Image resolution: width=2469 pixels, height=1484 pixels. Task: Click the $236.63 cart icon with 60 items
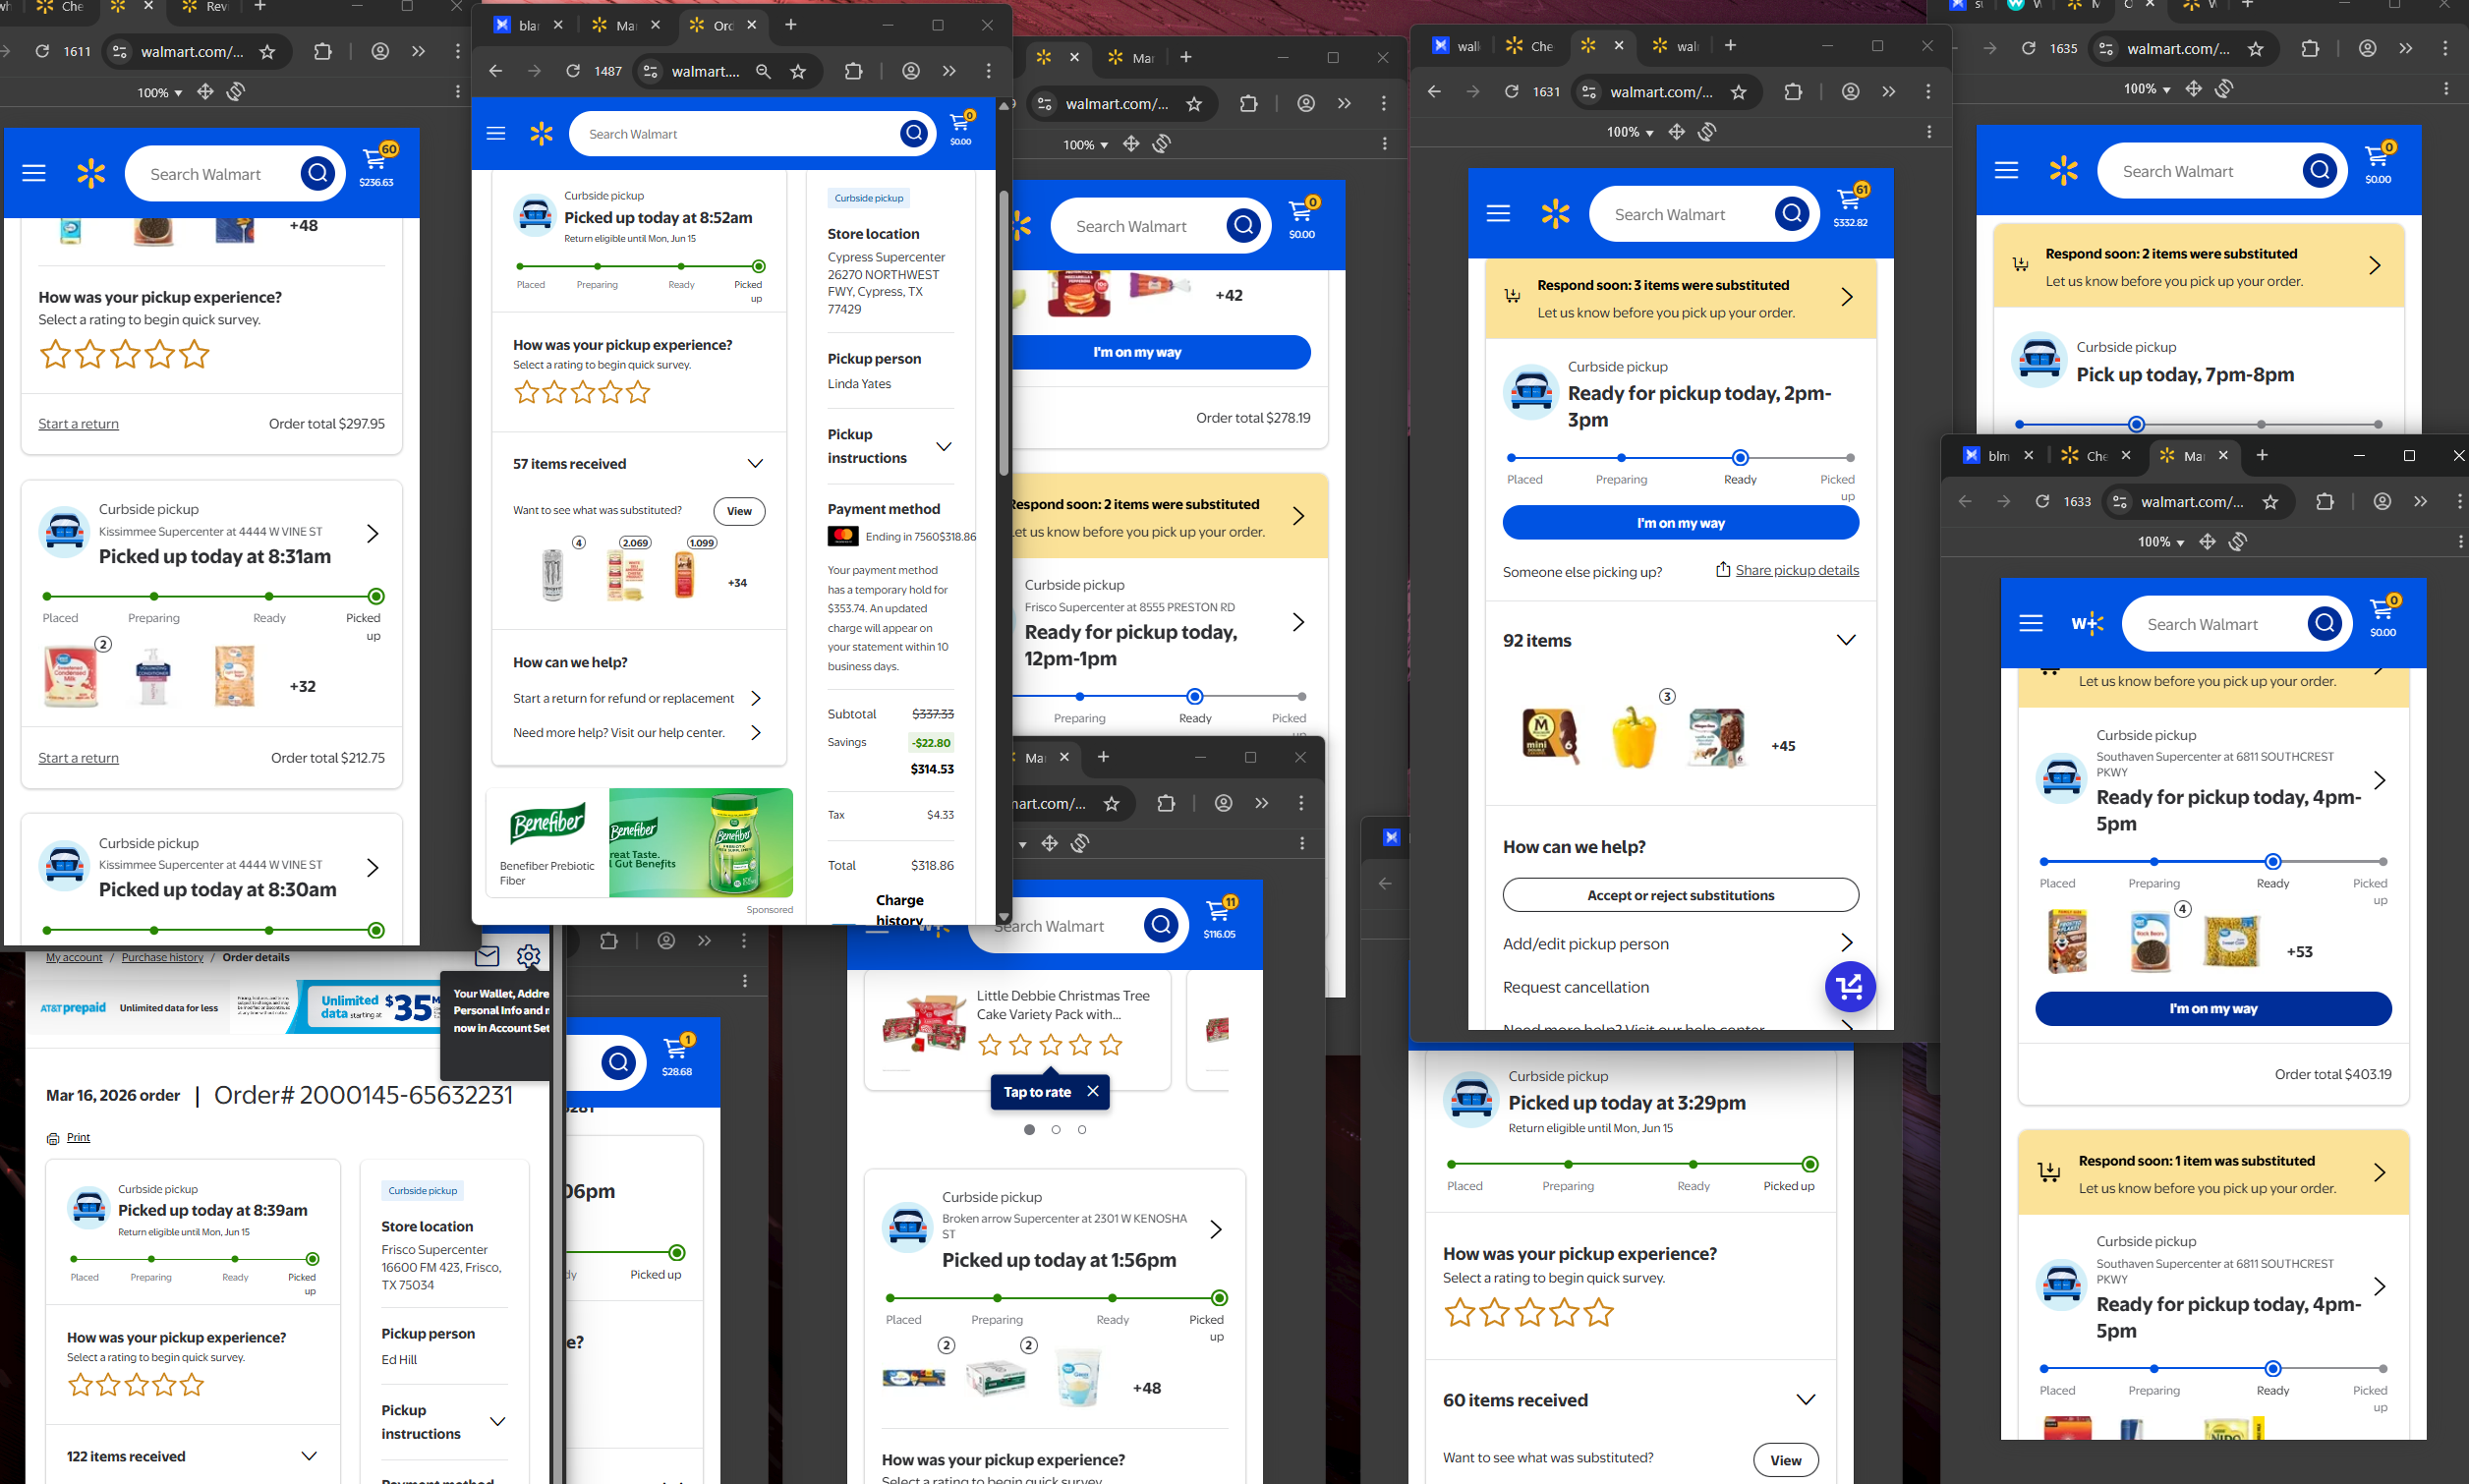click(x=376, y=163)
